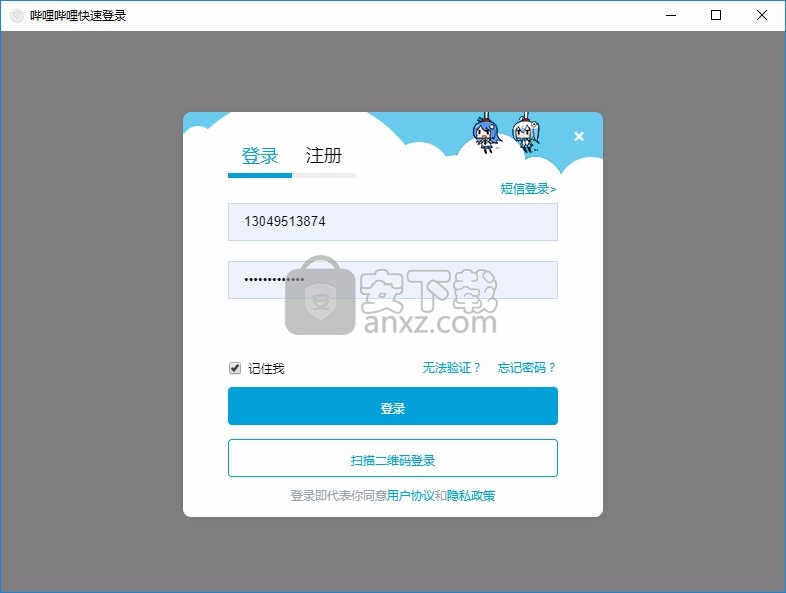Click the bilibili app icon in title bar
This screenshot has height=593, width=786.
tap(17, 16)
